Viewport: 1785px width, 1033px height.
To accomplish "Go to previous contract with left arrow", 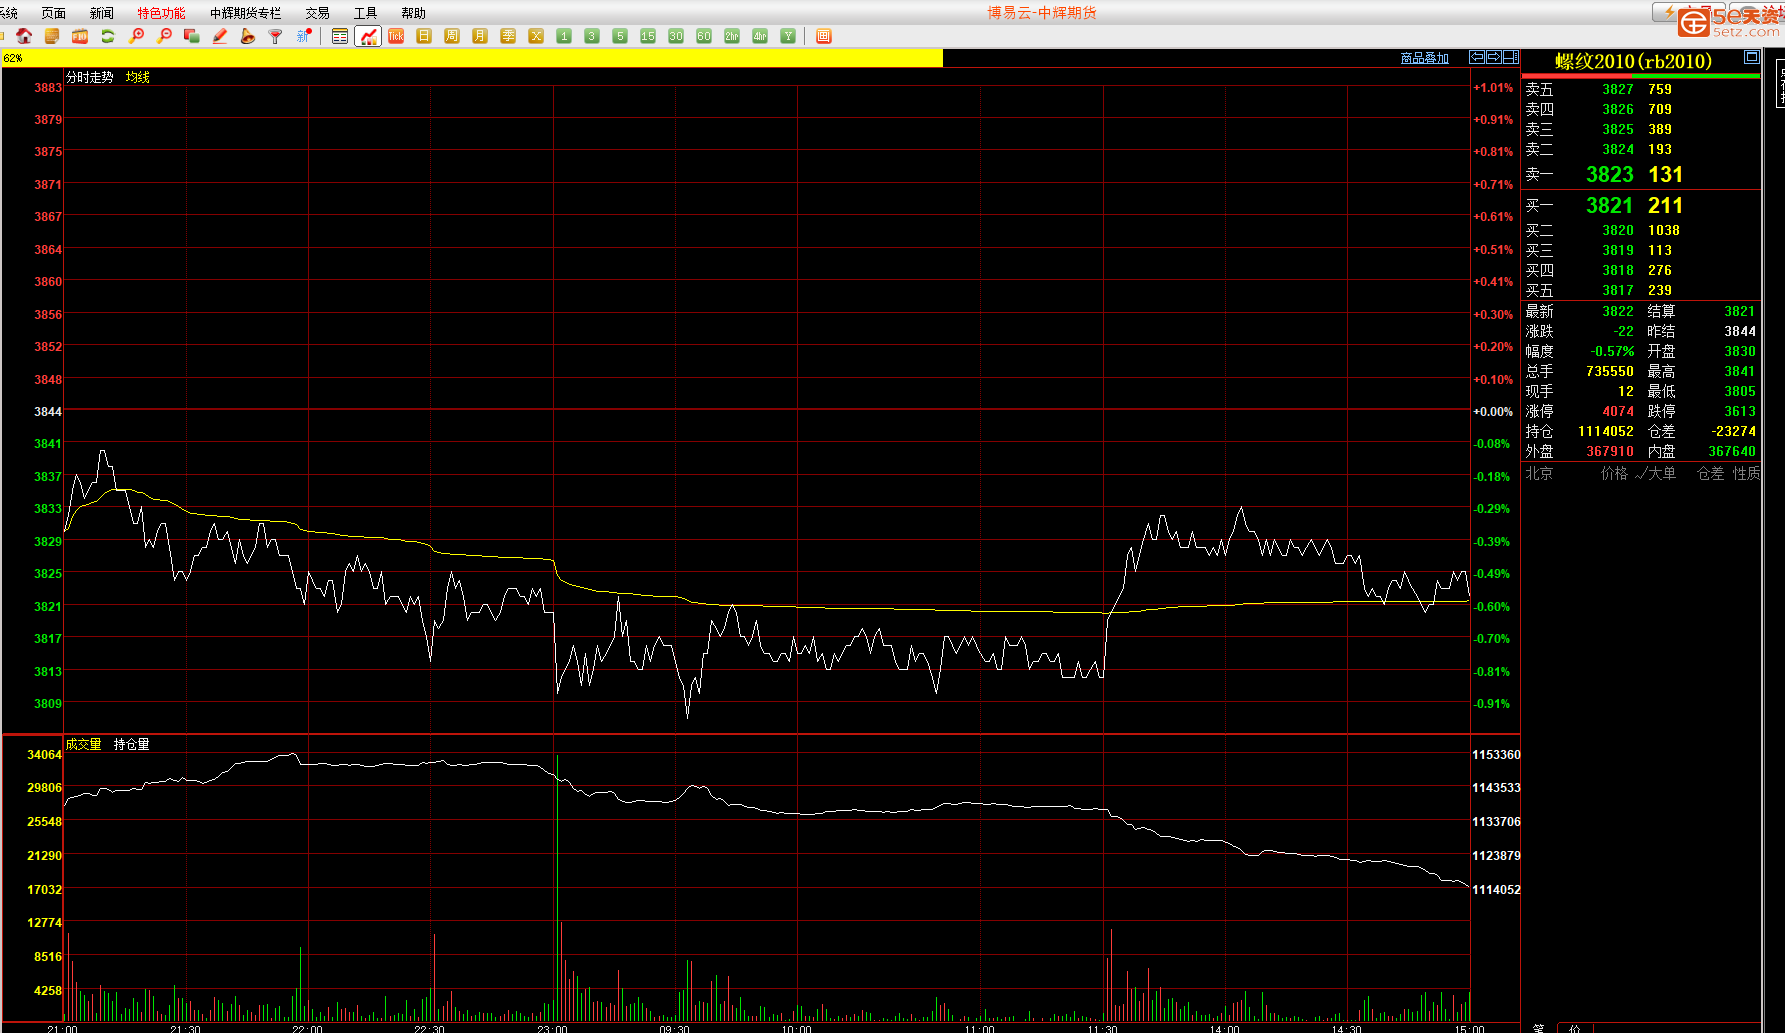I will [x=1476, y=57].
